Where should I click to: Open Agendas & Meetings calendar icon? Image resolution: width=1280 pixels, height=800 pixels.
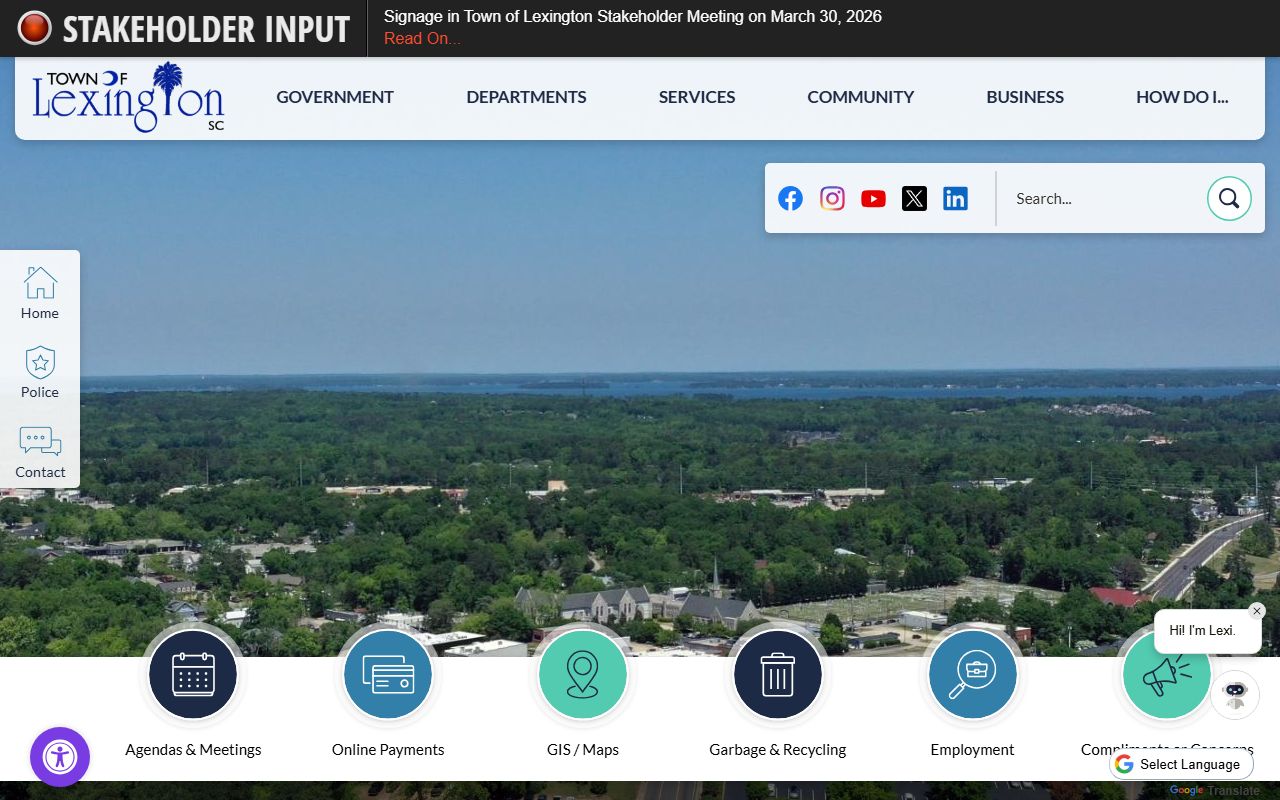coord(193,674)
